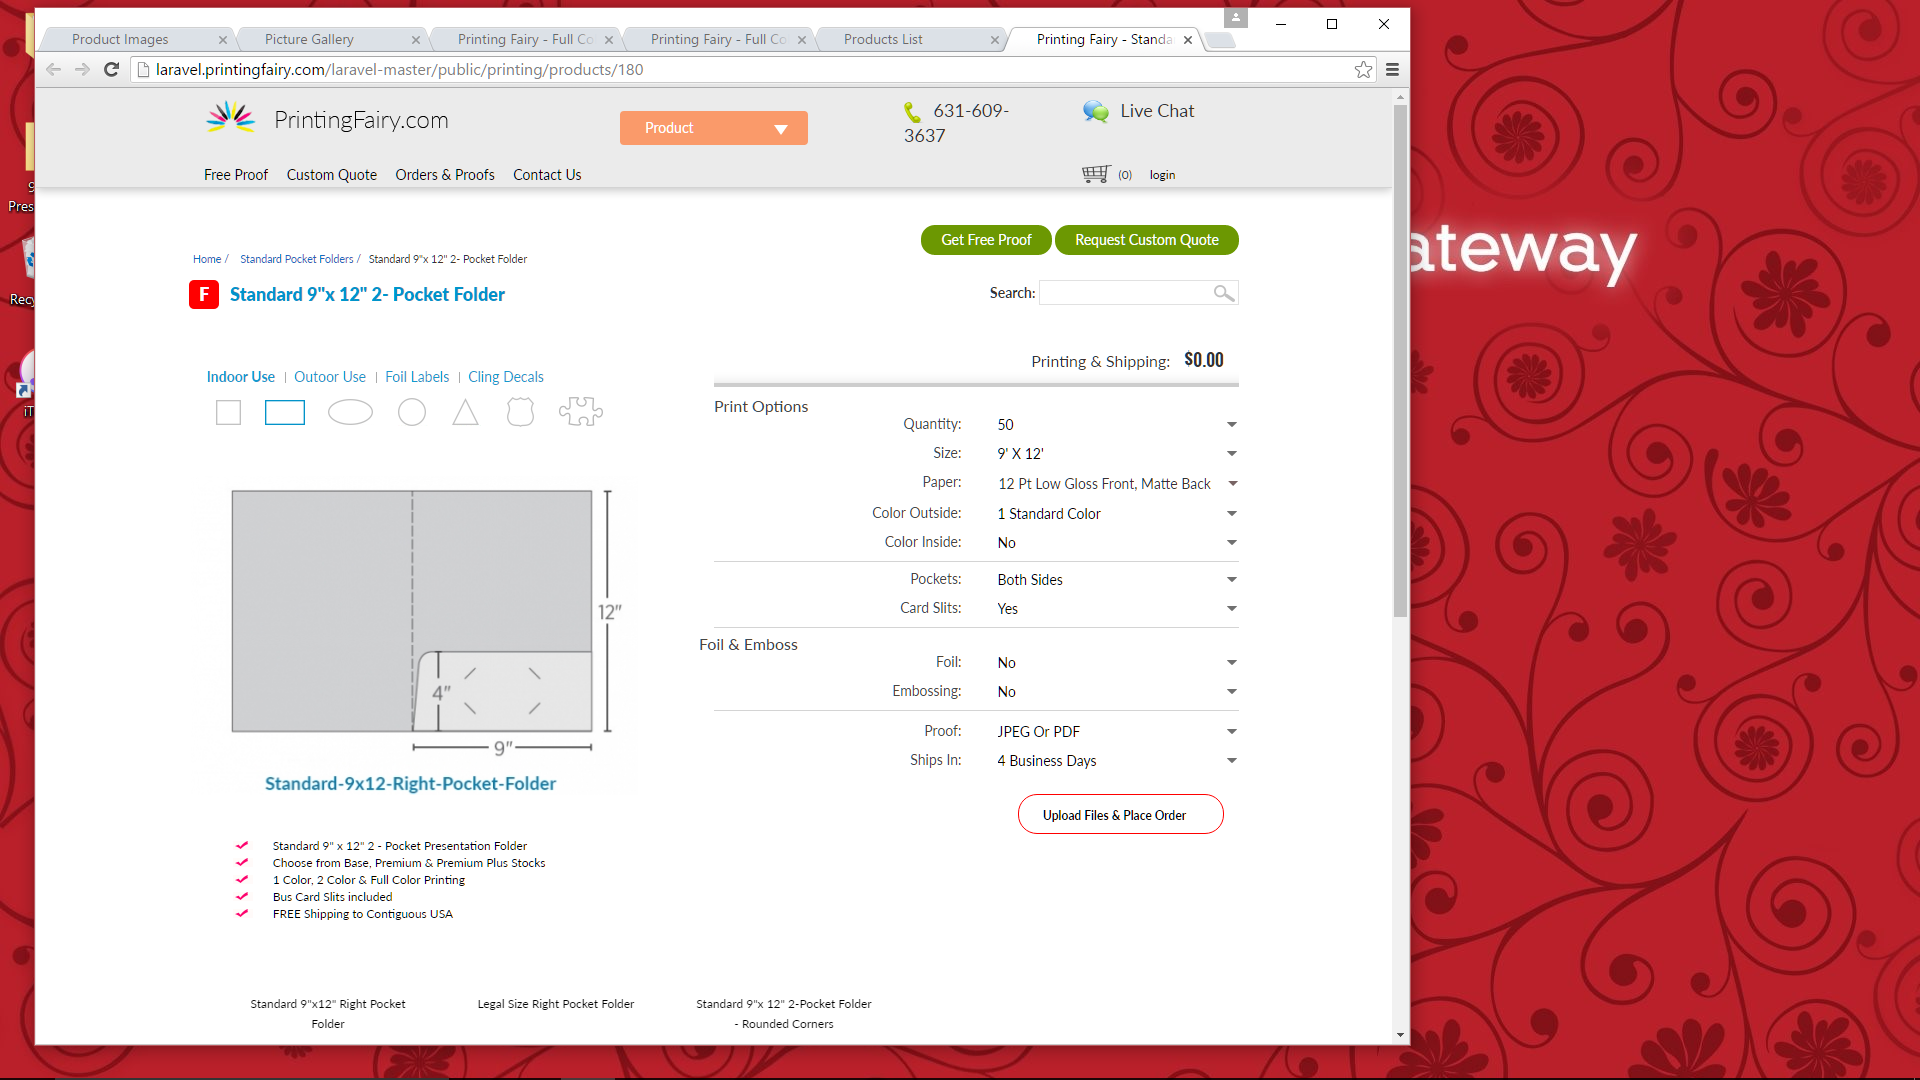Click the red F product icon
The width and height of the screenshot is (1920, 1080).
click(x=204, y=295)
